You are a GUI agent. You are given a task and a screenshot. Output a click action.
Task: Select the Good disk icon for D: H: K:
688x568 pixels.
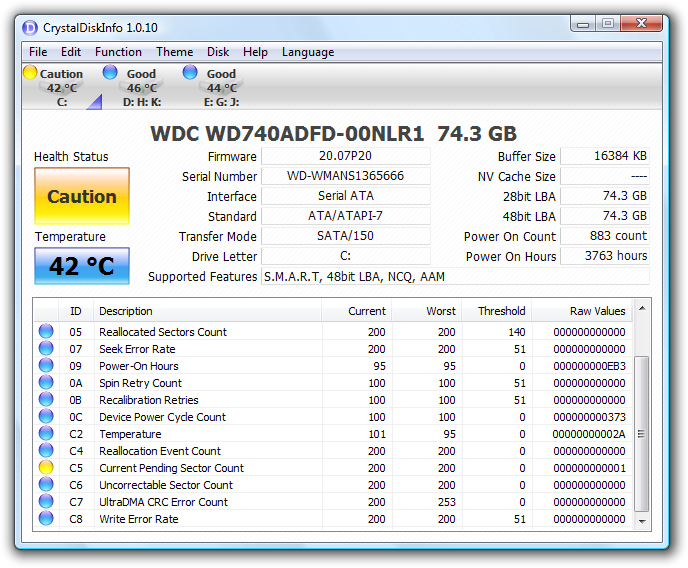(110, 73)
